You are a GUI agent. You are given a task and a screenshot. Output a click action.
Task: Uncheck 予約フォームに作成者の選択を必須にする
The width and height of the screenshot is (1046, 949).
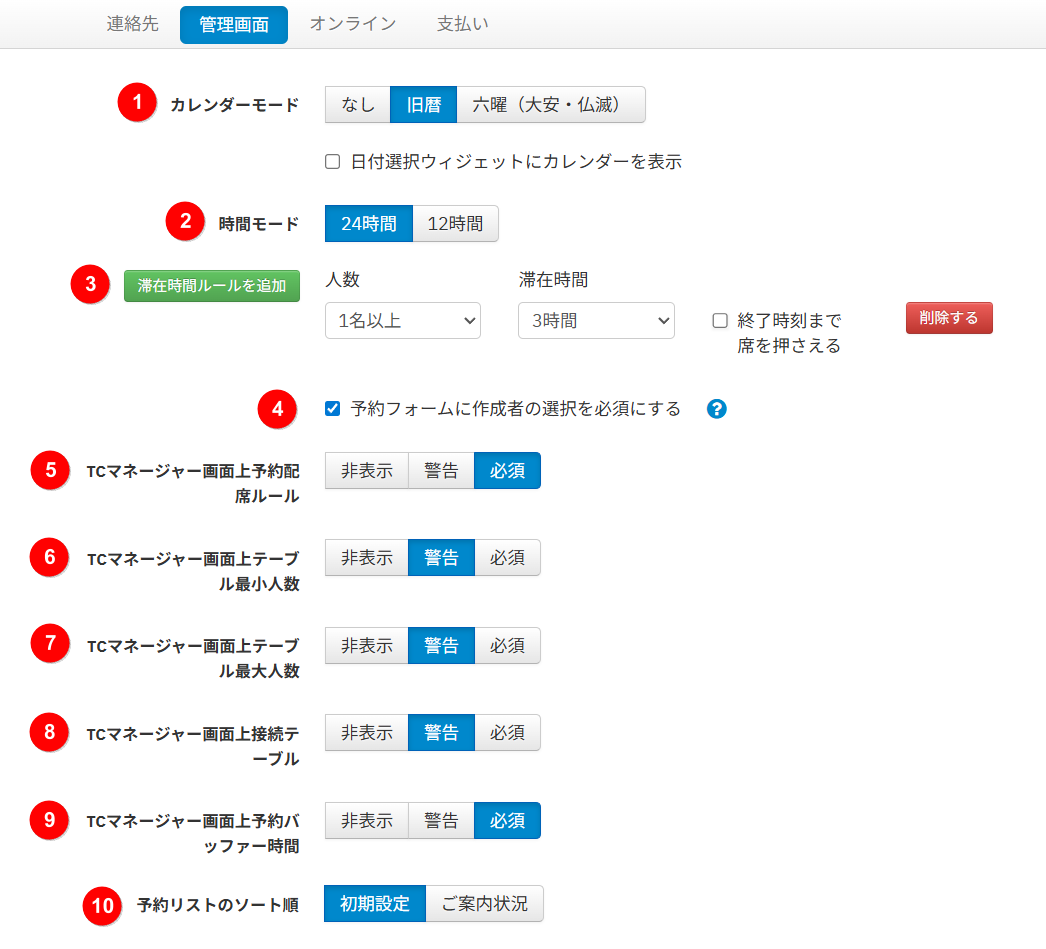(x=333, y=409)
